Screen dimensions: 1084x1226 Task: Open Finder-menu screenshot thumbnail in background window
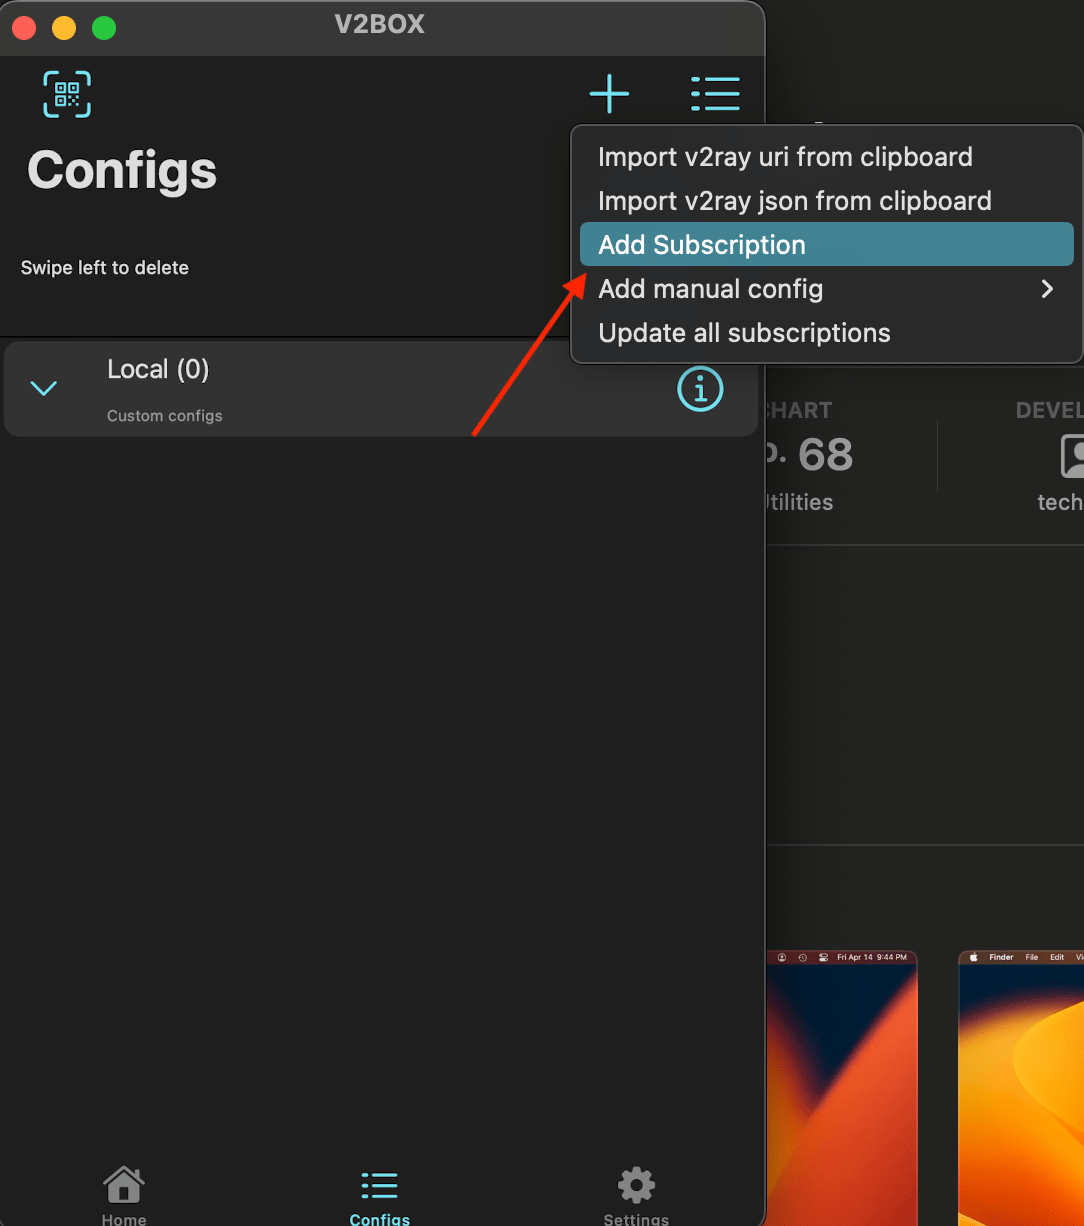1021,1088
